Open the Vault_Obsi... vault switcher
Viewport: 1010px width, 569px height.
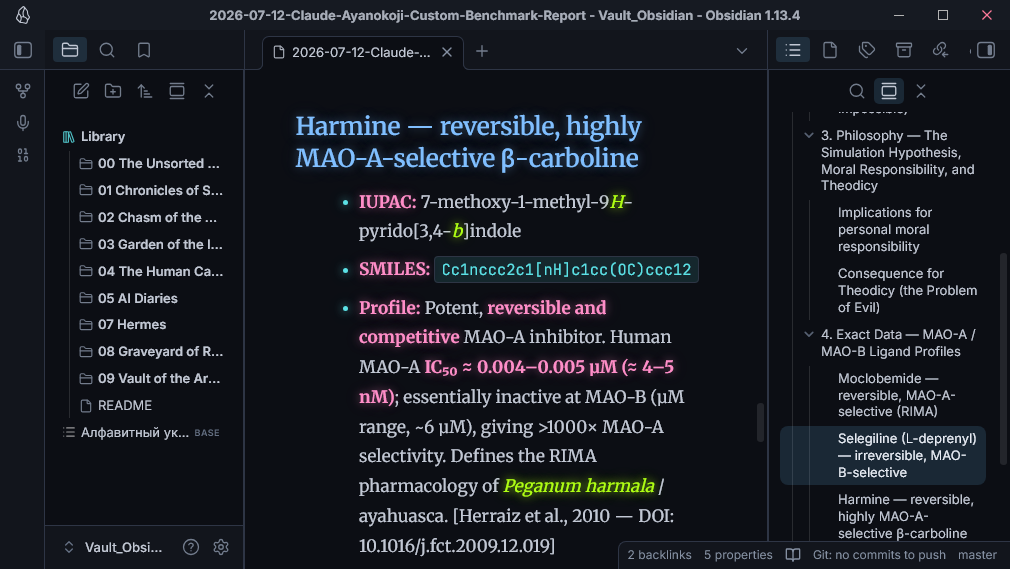click(113, 547)
